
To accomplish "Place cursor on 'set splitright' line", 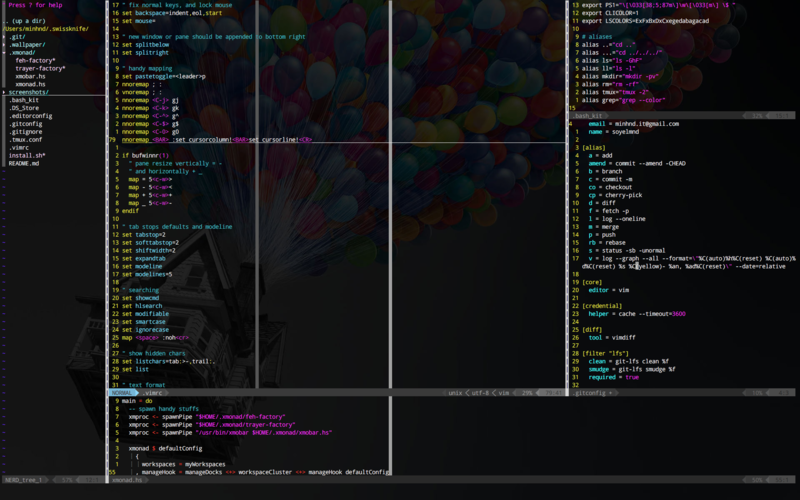I will pyautogui.click(x=145, y=53).
